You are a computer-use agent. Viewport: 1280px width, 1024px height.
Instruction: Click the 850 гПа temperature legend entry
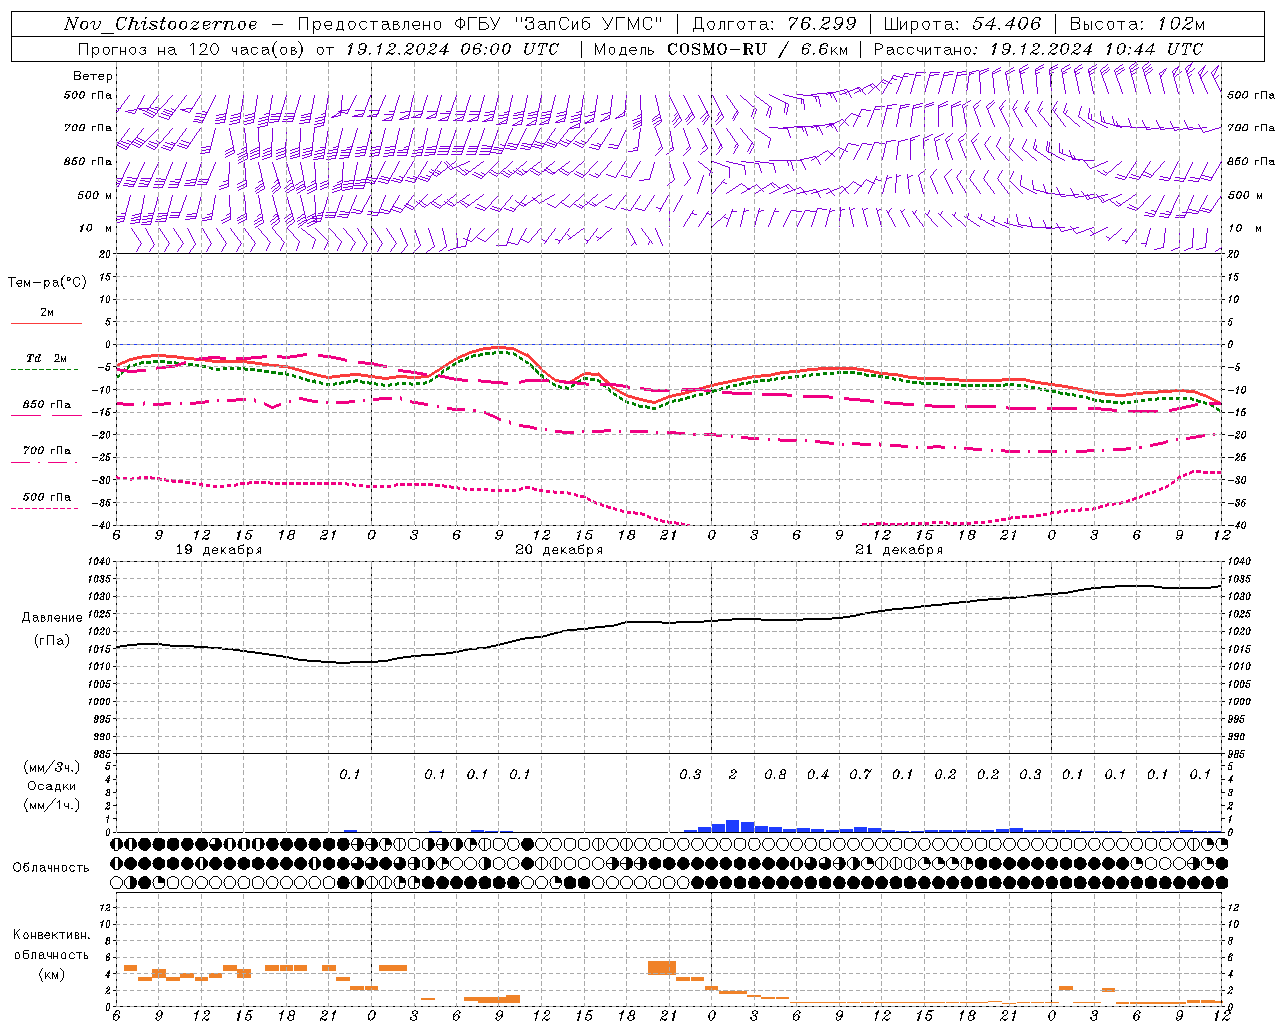[47, 405]
